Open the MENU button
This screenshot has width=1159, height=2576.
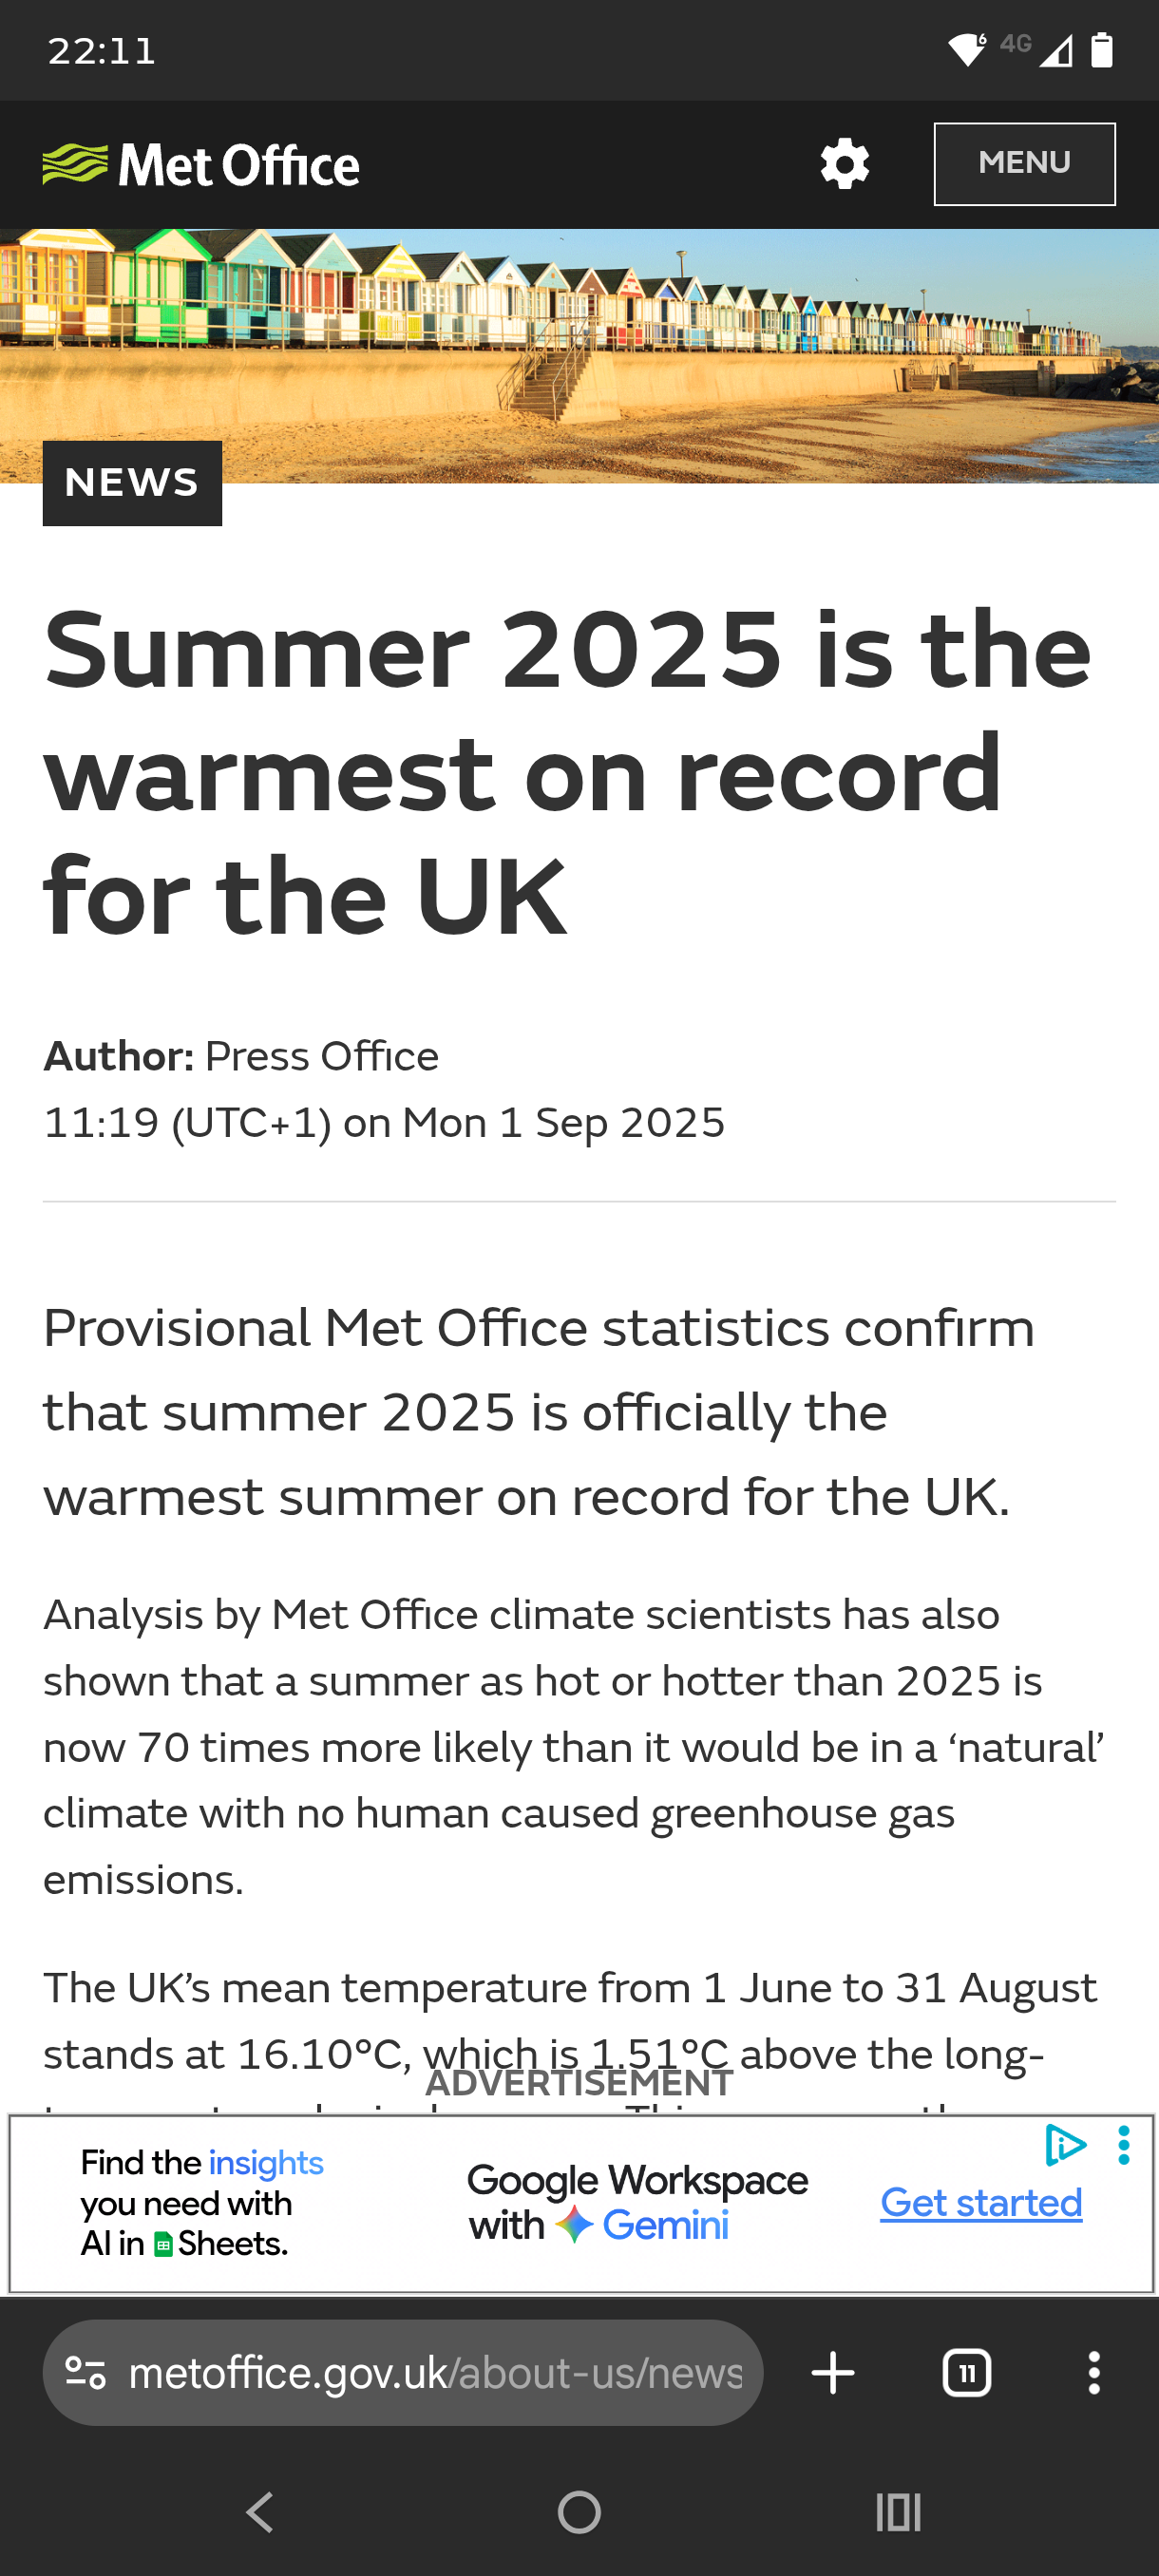pos(1024,164)
